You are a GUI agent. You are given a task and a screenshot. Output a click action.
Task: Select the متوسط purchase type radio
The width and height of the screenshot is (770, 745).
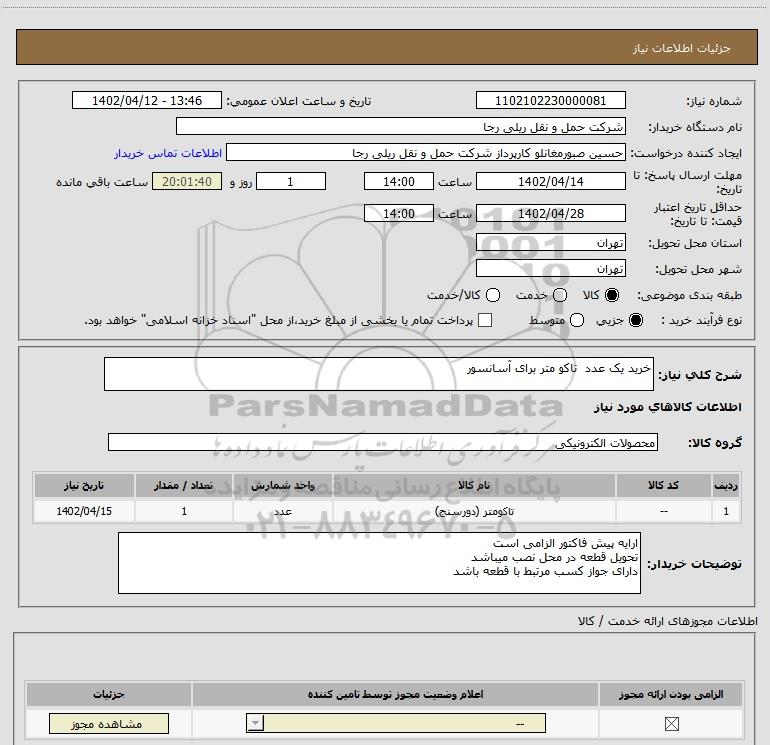tap(577, 320)
